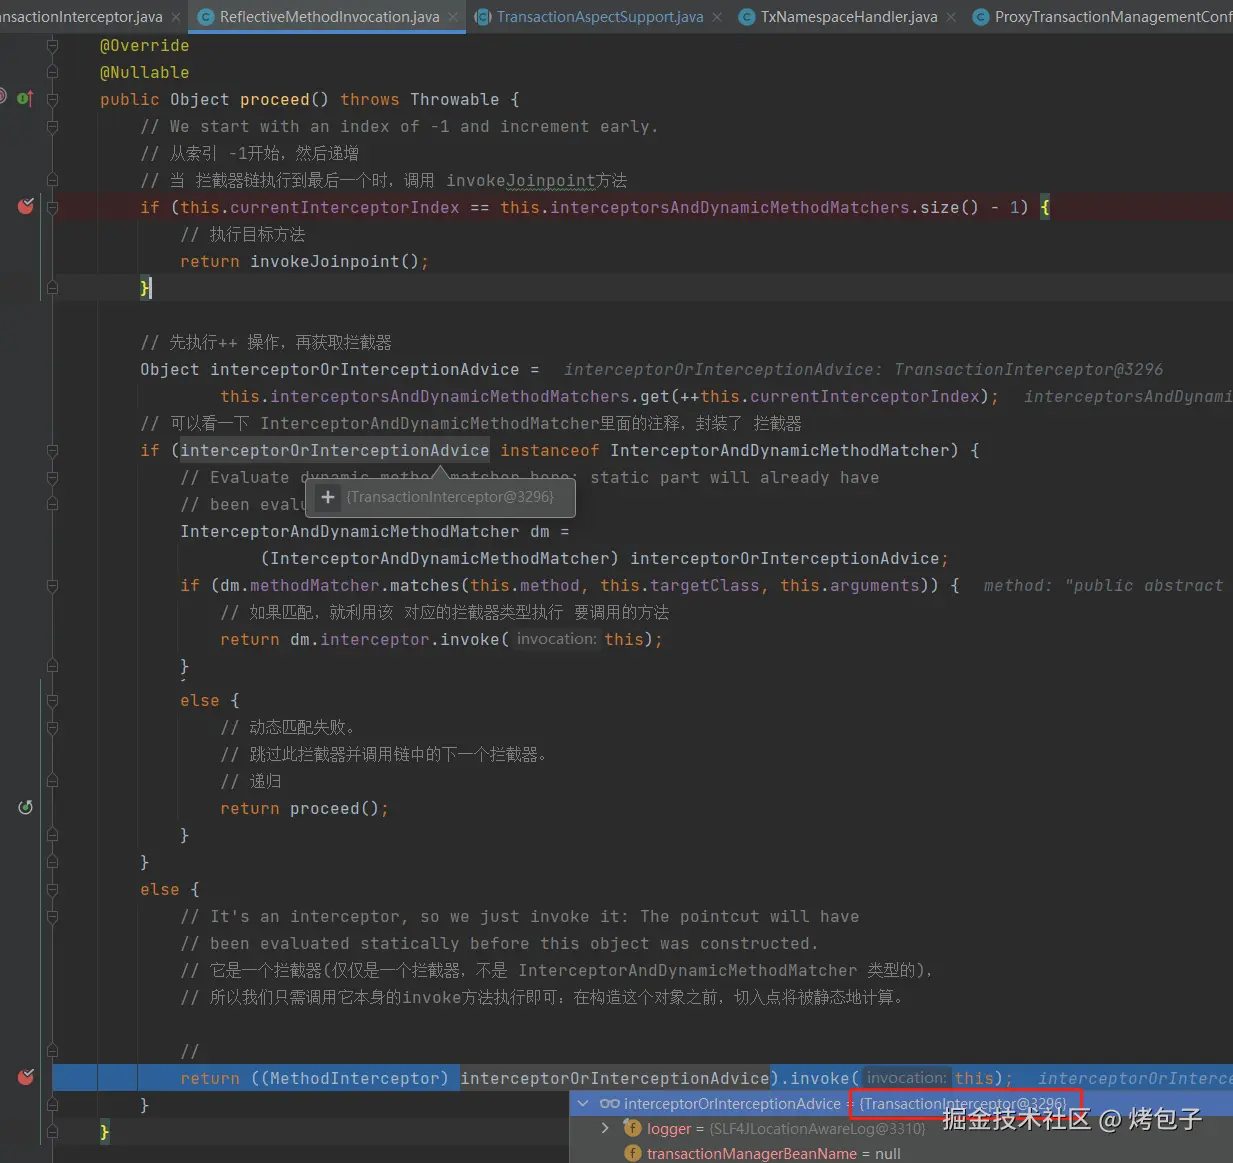
Task: Toggle the breakpoint on the currentInterceptorIndex if line
Action: pyautogui.click(x=26, y=206)
